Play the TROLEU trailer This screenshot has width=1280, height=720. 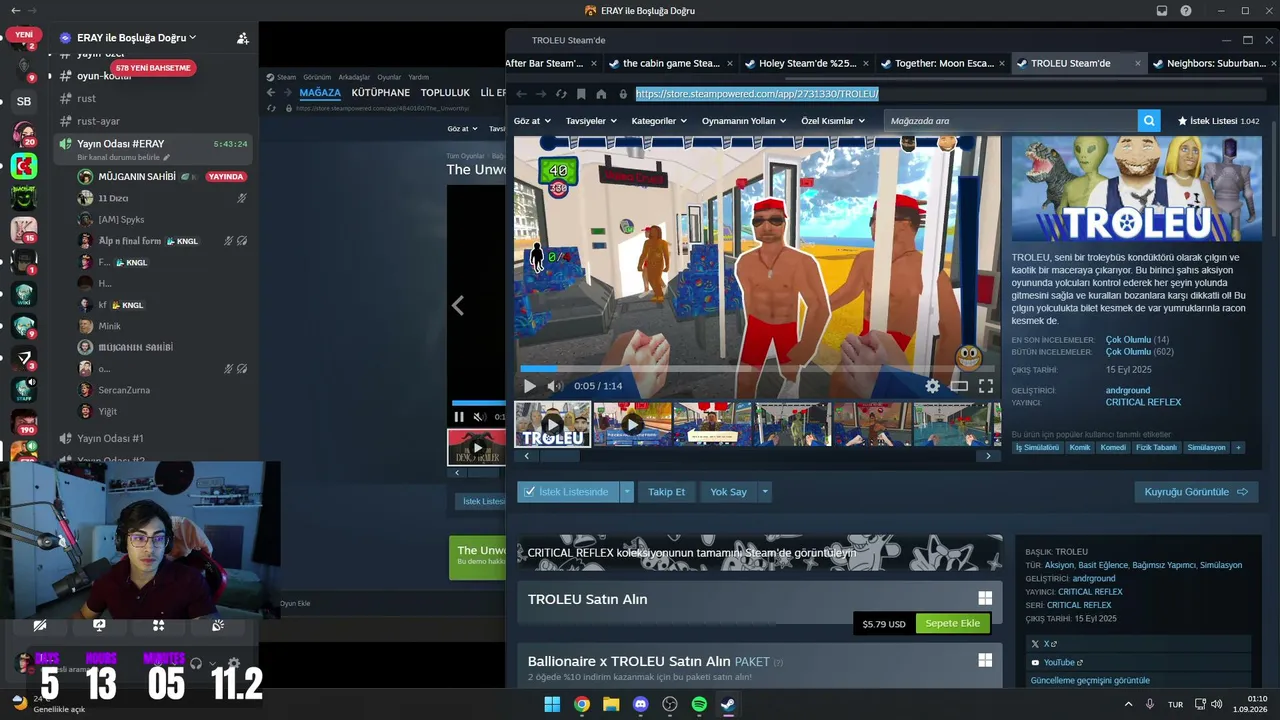tap(530, 386)
